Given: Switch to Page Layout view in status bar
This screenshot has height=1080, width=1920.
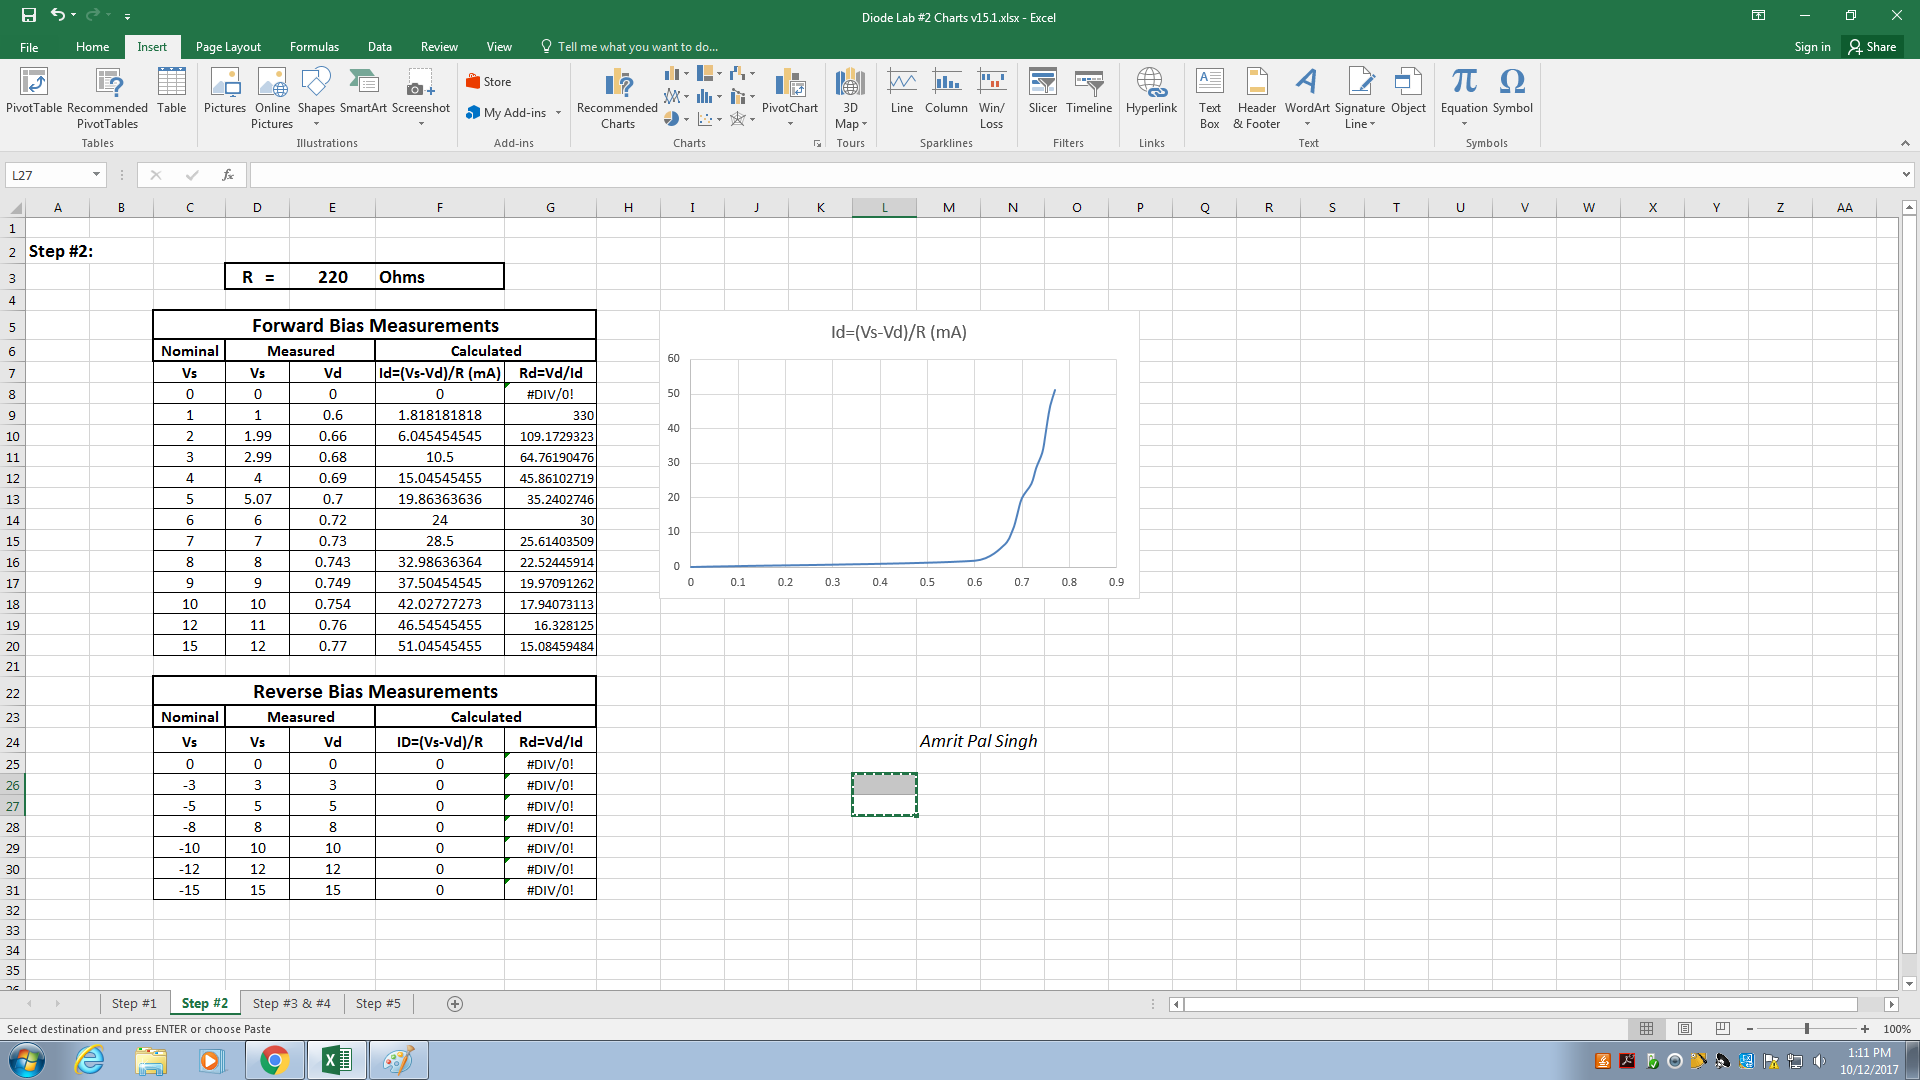Looking at the screenshot, I should click(1685, 1029).
